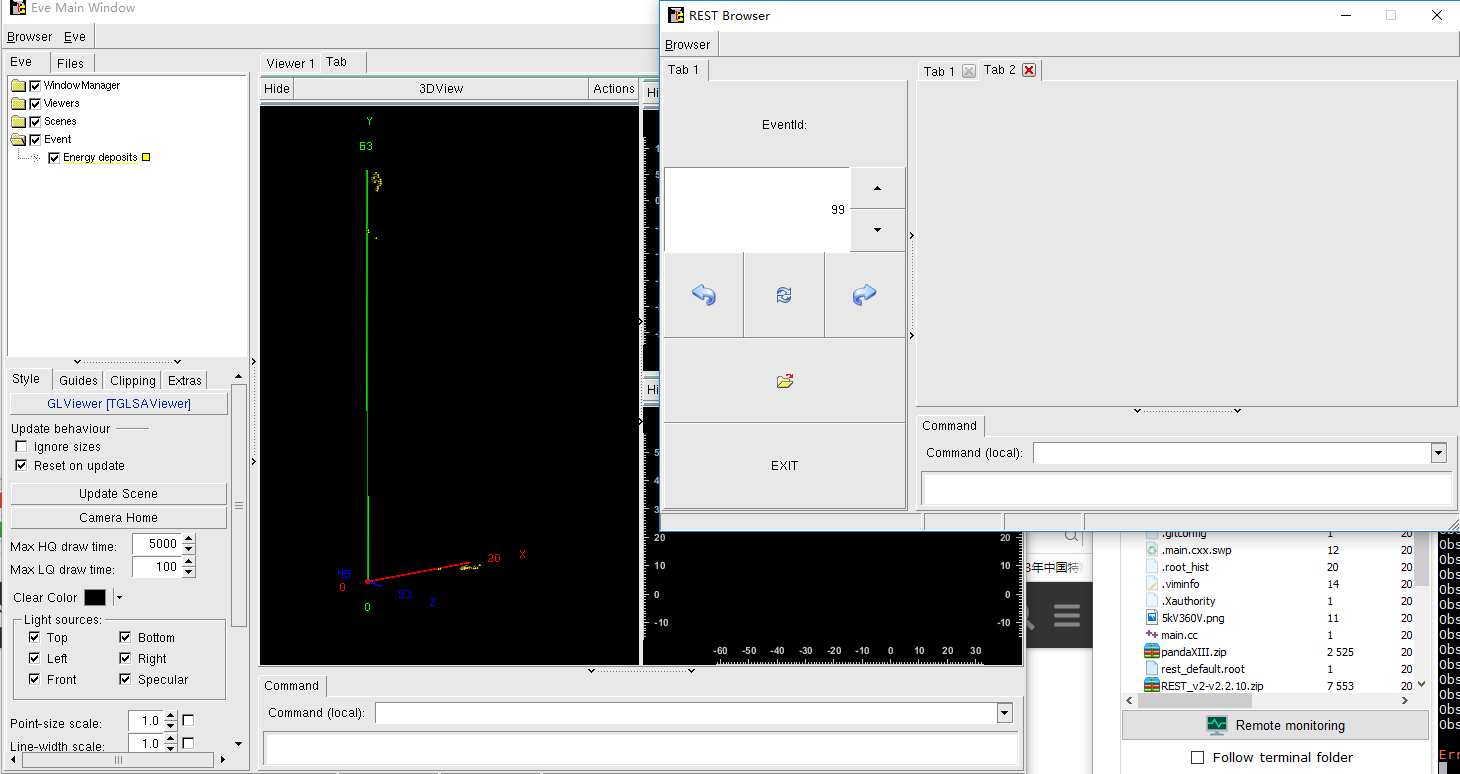Click the Energy deposits item icon
Viewport: 1460px width, 774px height.
click(x=36, y=157)
